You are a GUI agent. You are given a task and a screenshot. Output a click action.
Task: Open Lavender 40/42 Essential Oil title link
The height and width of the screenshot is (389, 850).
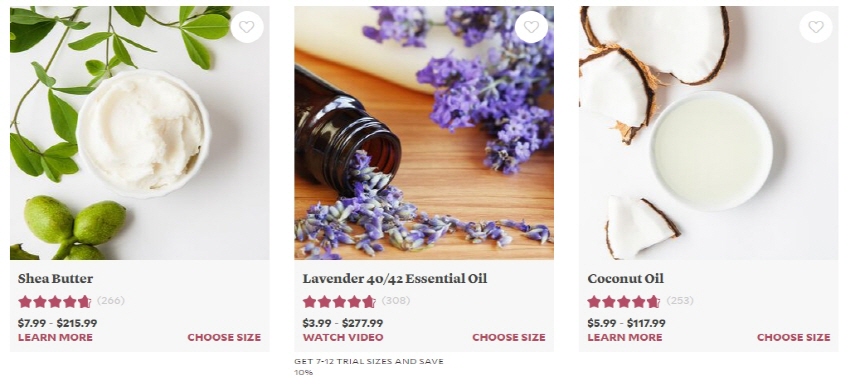pos(395,278)
